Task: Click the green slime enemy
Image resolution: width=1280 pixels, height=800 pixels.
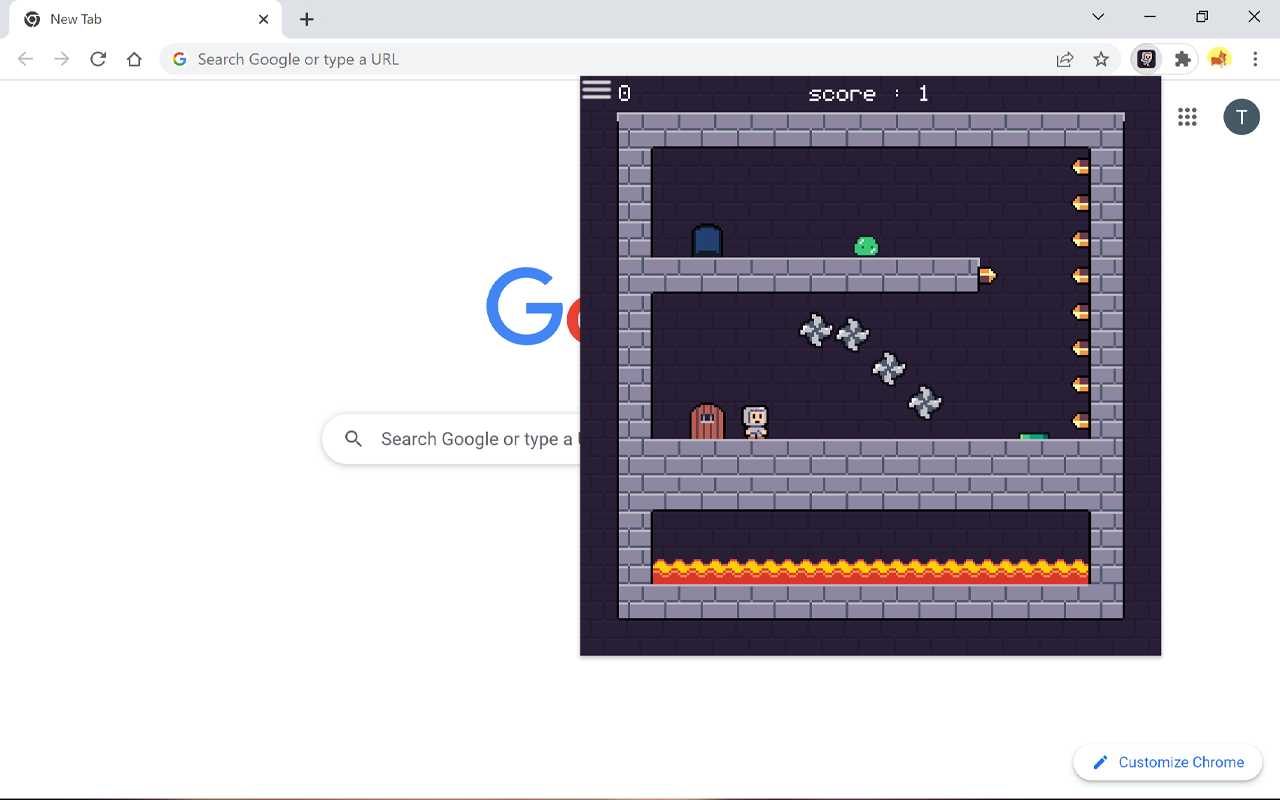Action: pos(866,246)
